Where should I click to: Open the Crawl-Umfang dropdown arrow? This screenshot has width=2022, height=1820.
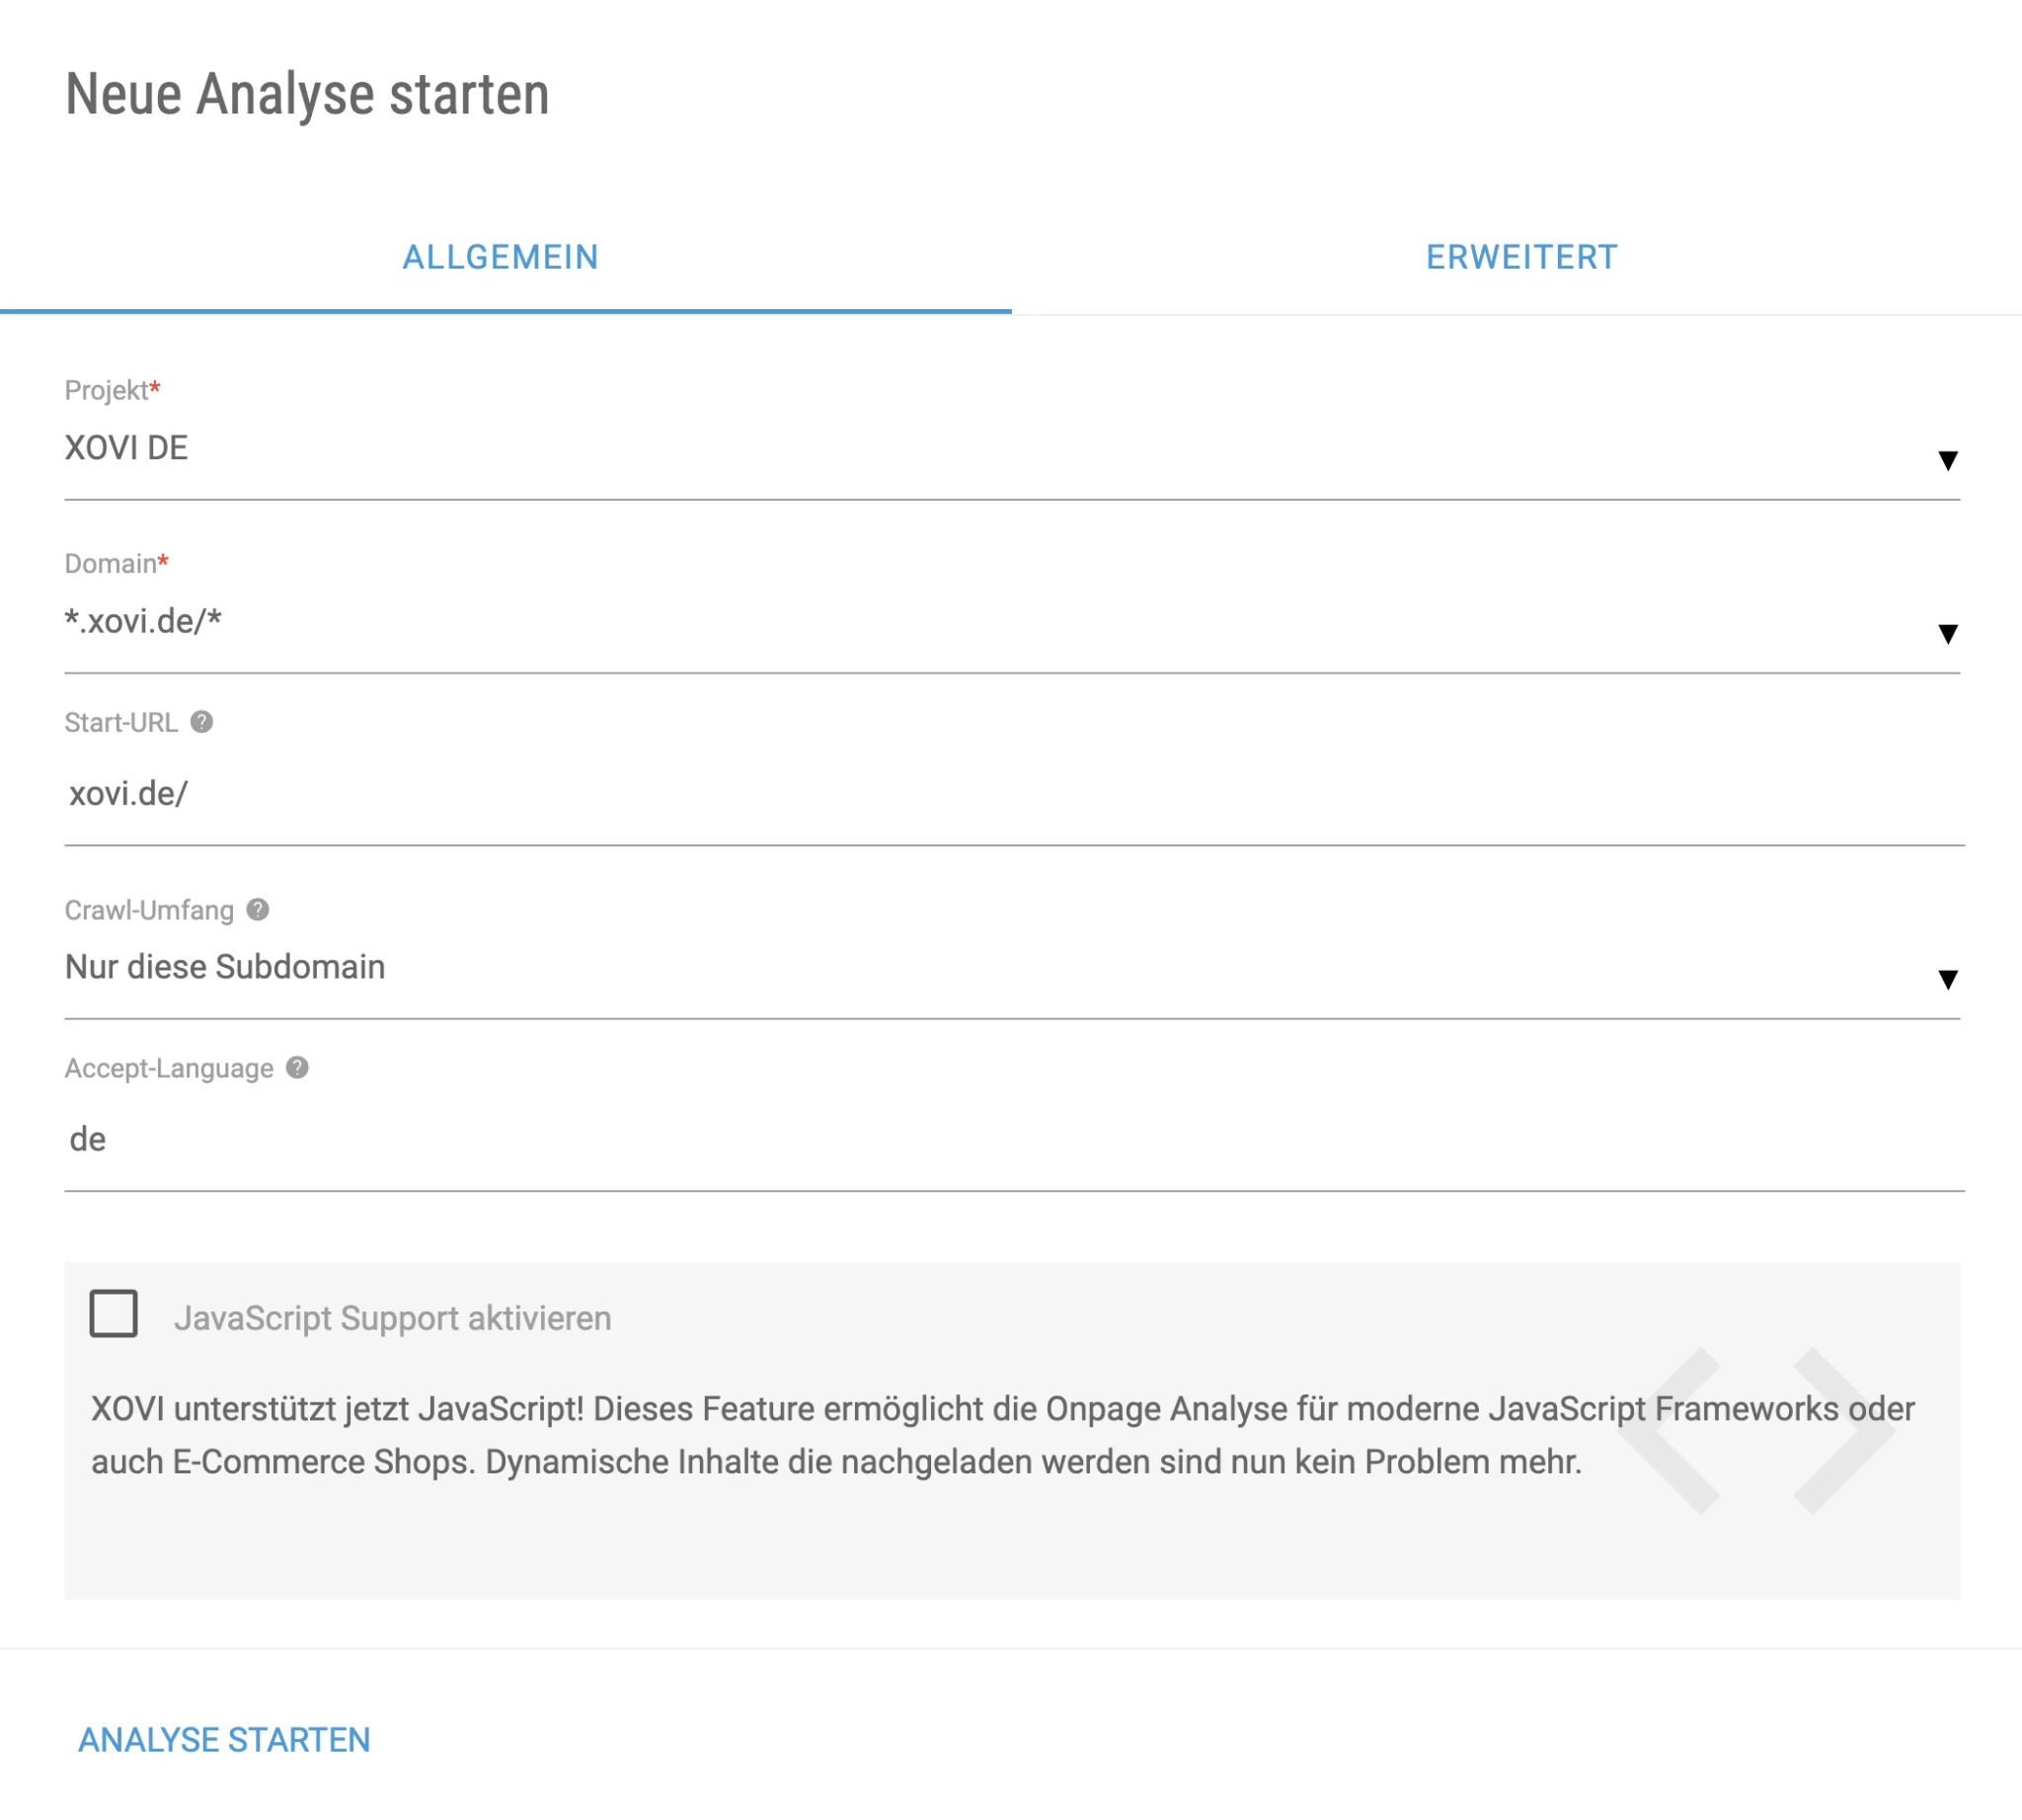[1947, 979]
